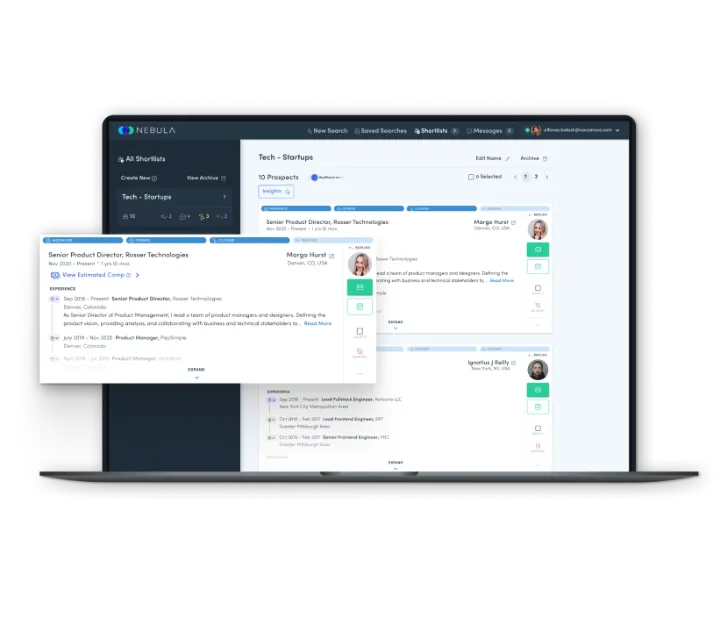The image size is (720, 620).
Task: Click the Archive icon in the header
Action: (545, 158)
